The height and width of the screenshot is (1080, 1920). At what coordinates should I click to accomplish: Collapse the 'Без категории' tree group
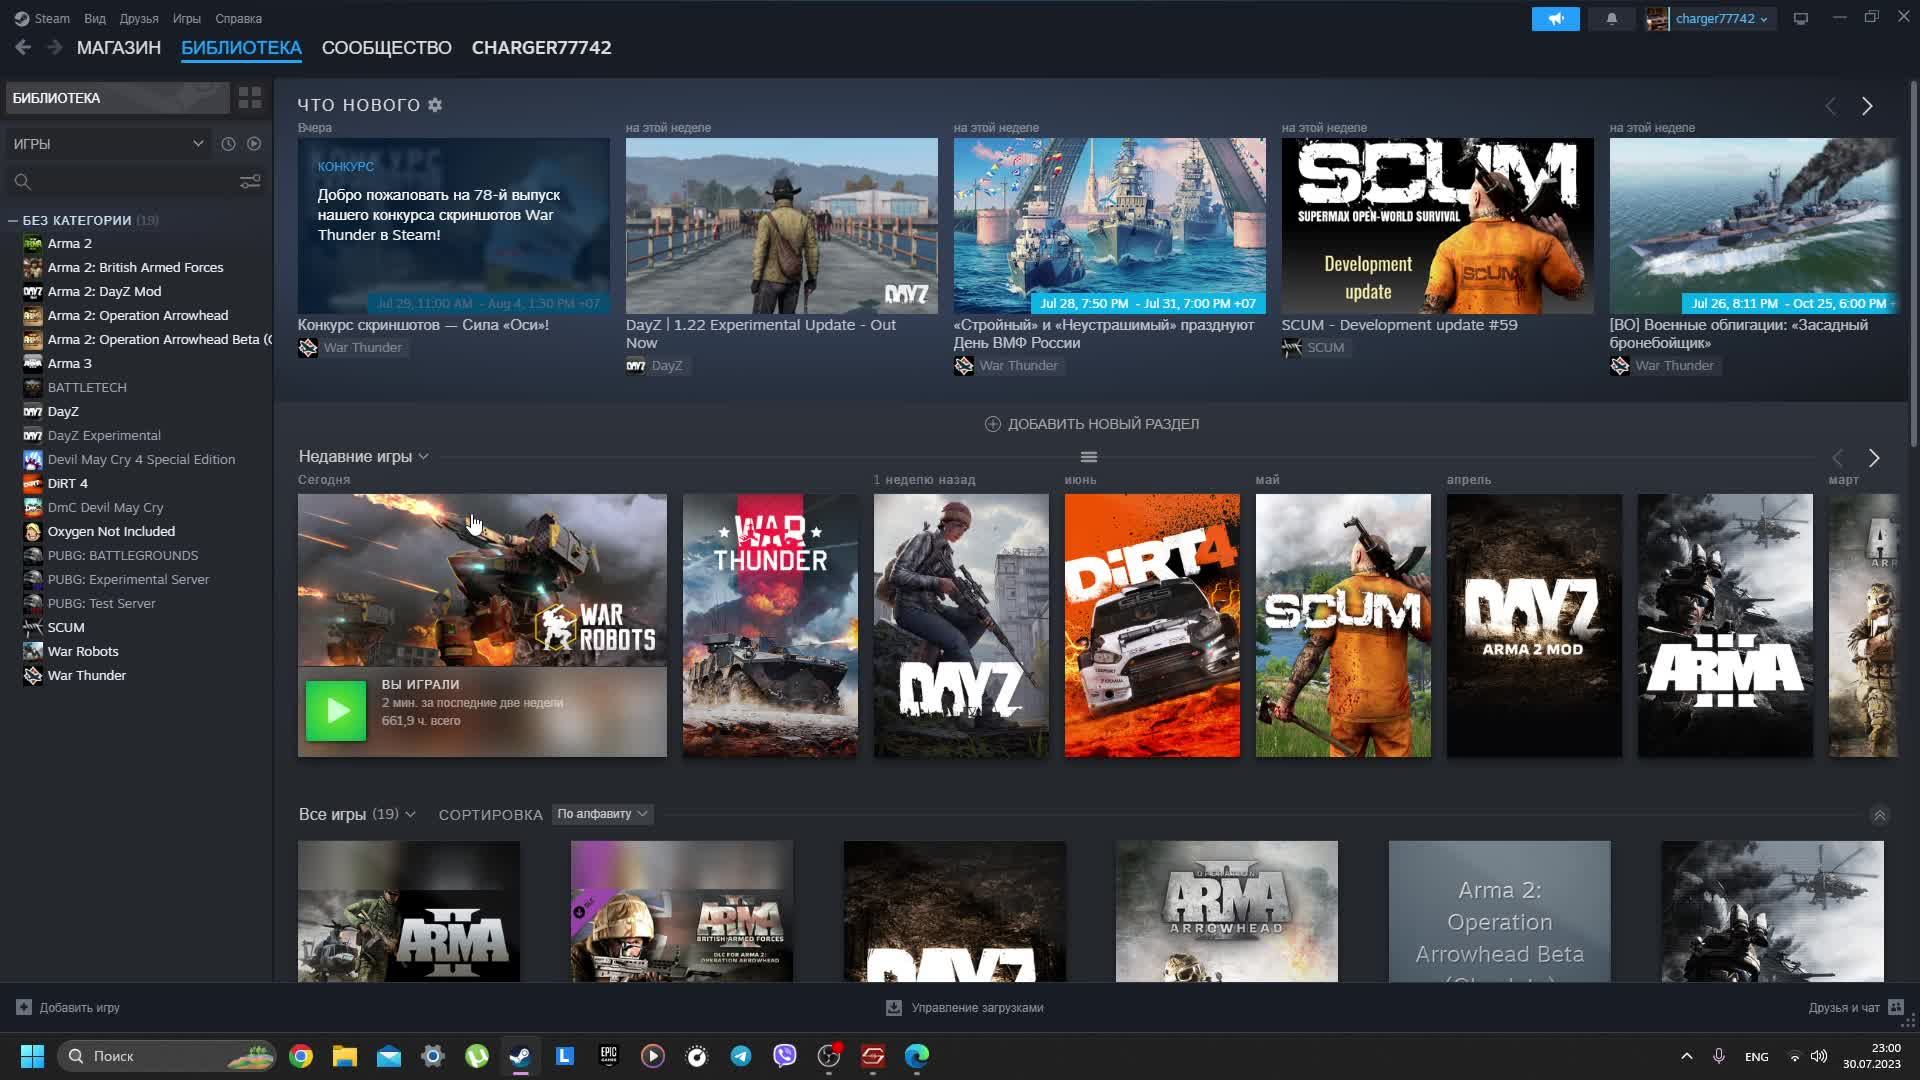13,220
